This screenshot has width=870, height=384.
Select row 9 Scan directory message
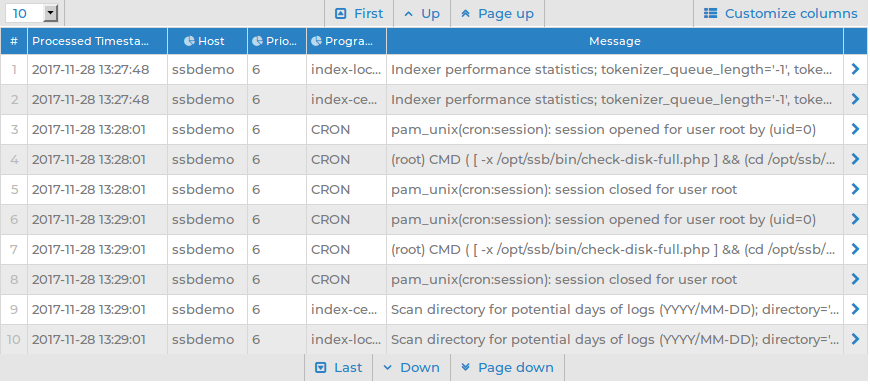click(x=615, y=310)
